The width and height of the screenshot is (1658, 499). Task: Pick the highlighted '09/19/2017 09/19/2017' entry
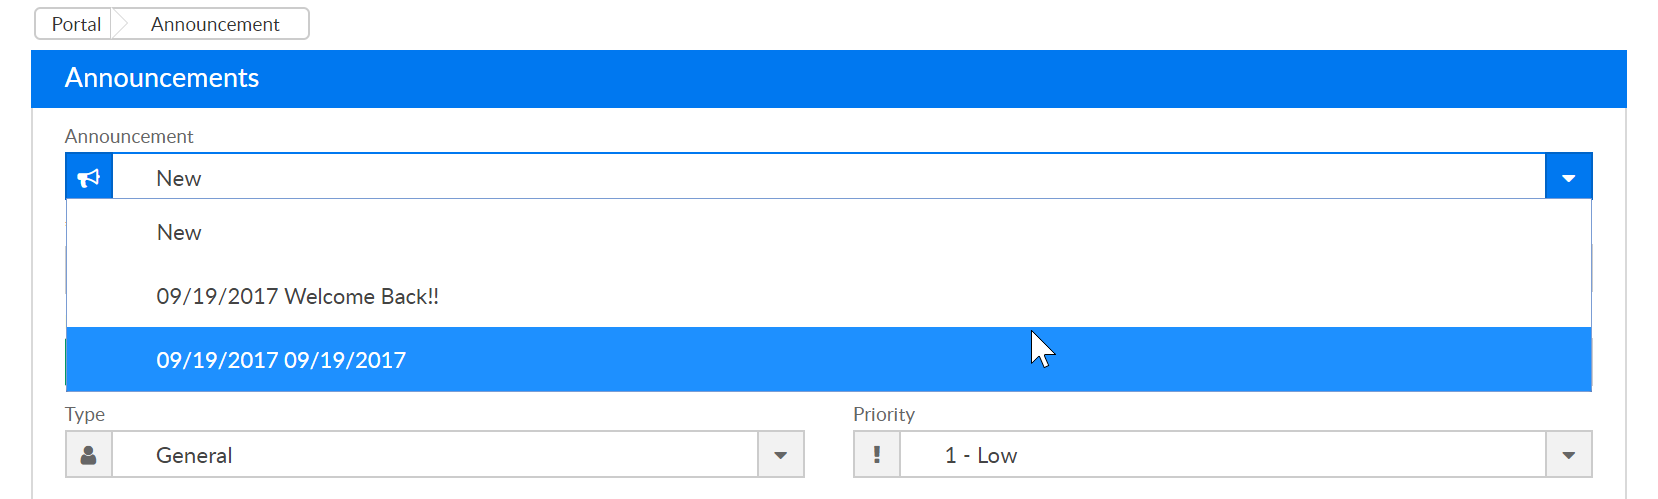(282, 361)
